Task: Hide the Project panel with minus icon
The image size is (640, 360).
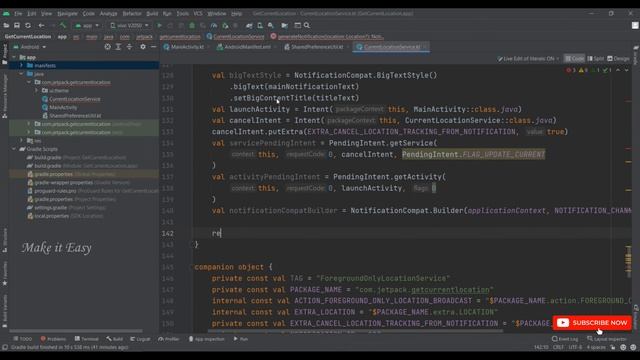Action: (153, 47)
